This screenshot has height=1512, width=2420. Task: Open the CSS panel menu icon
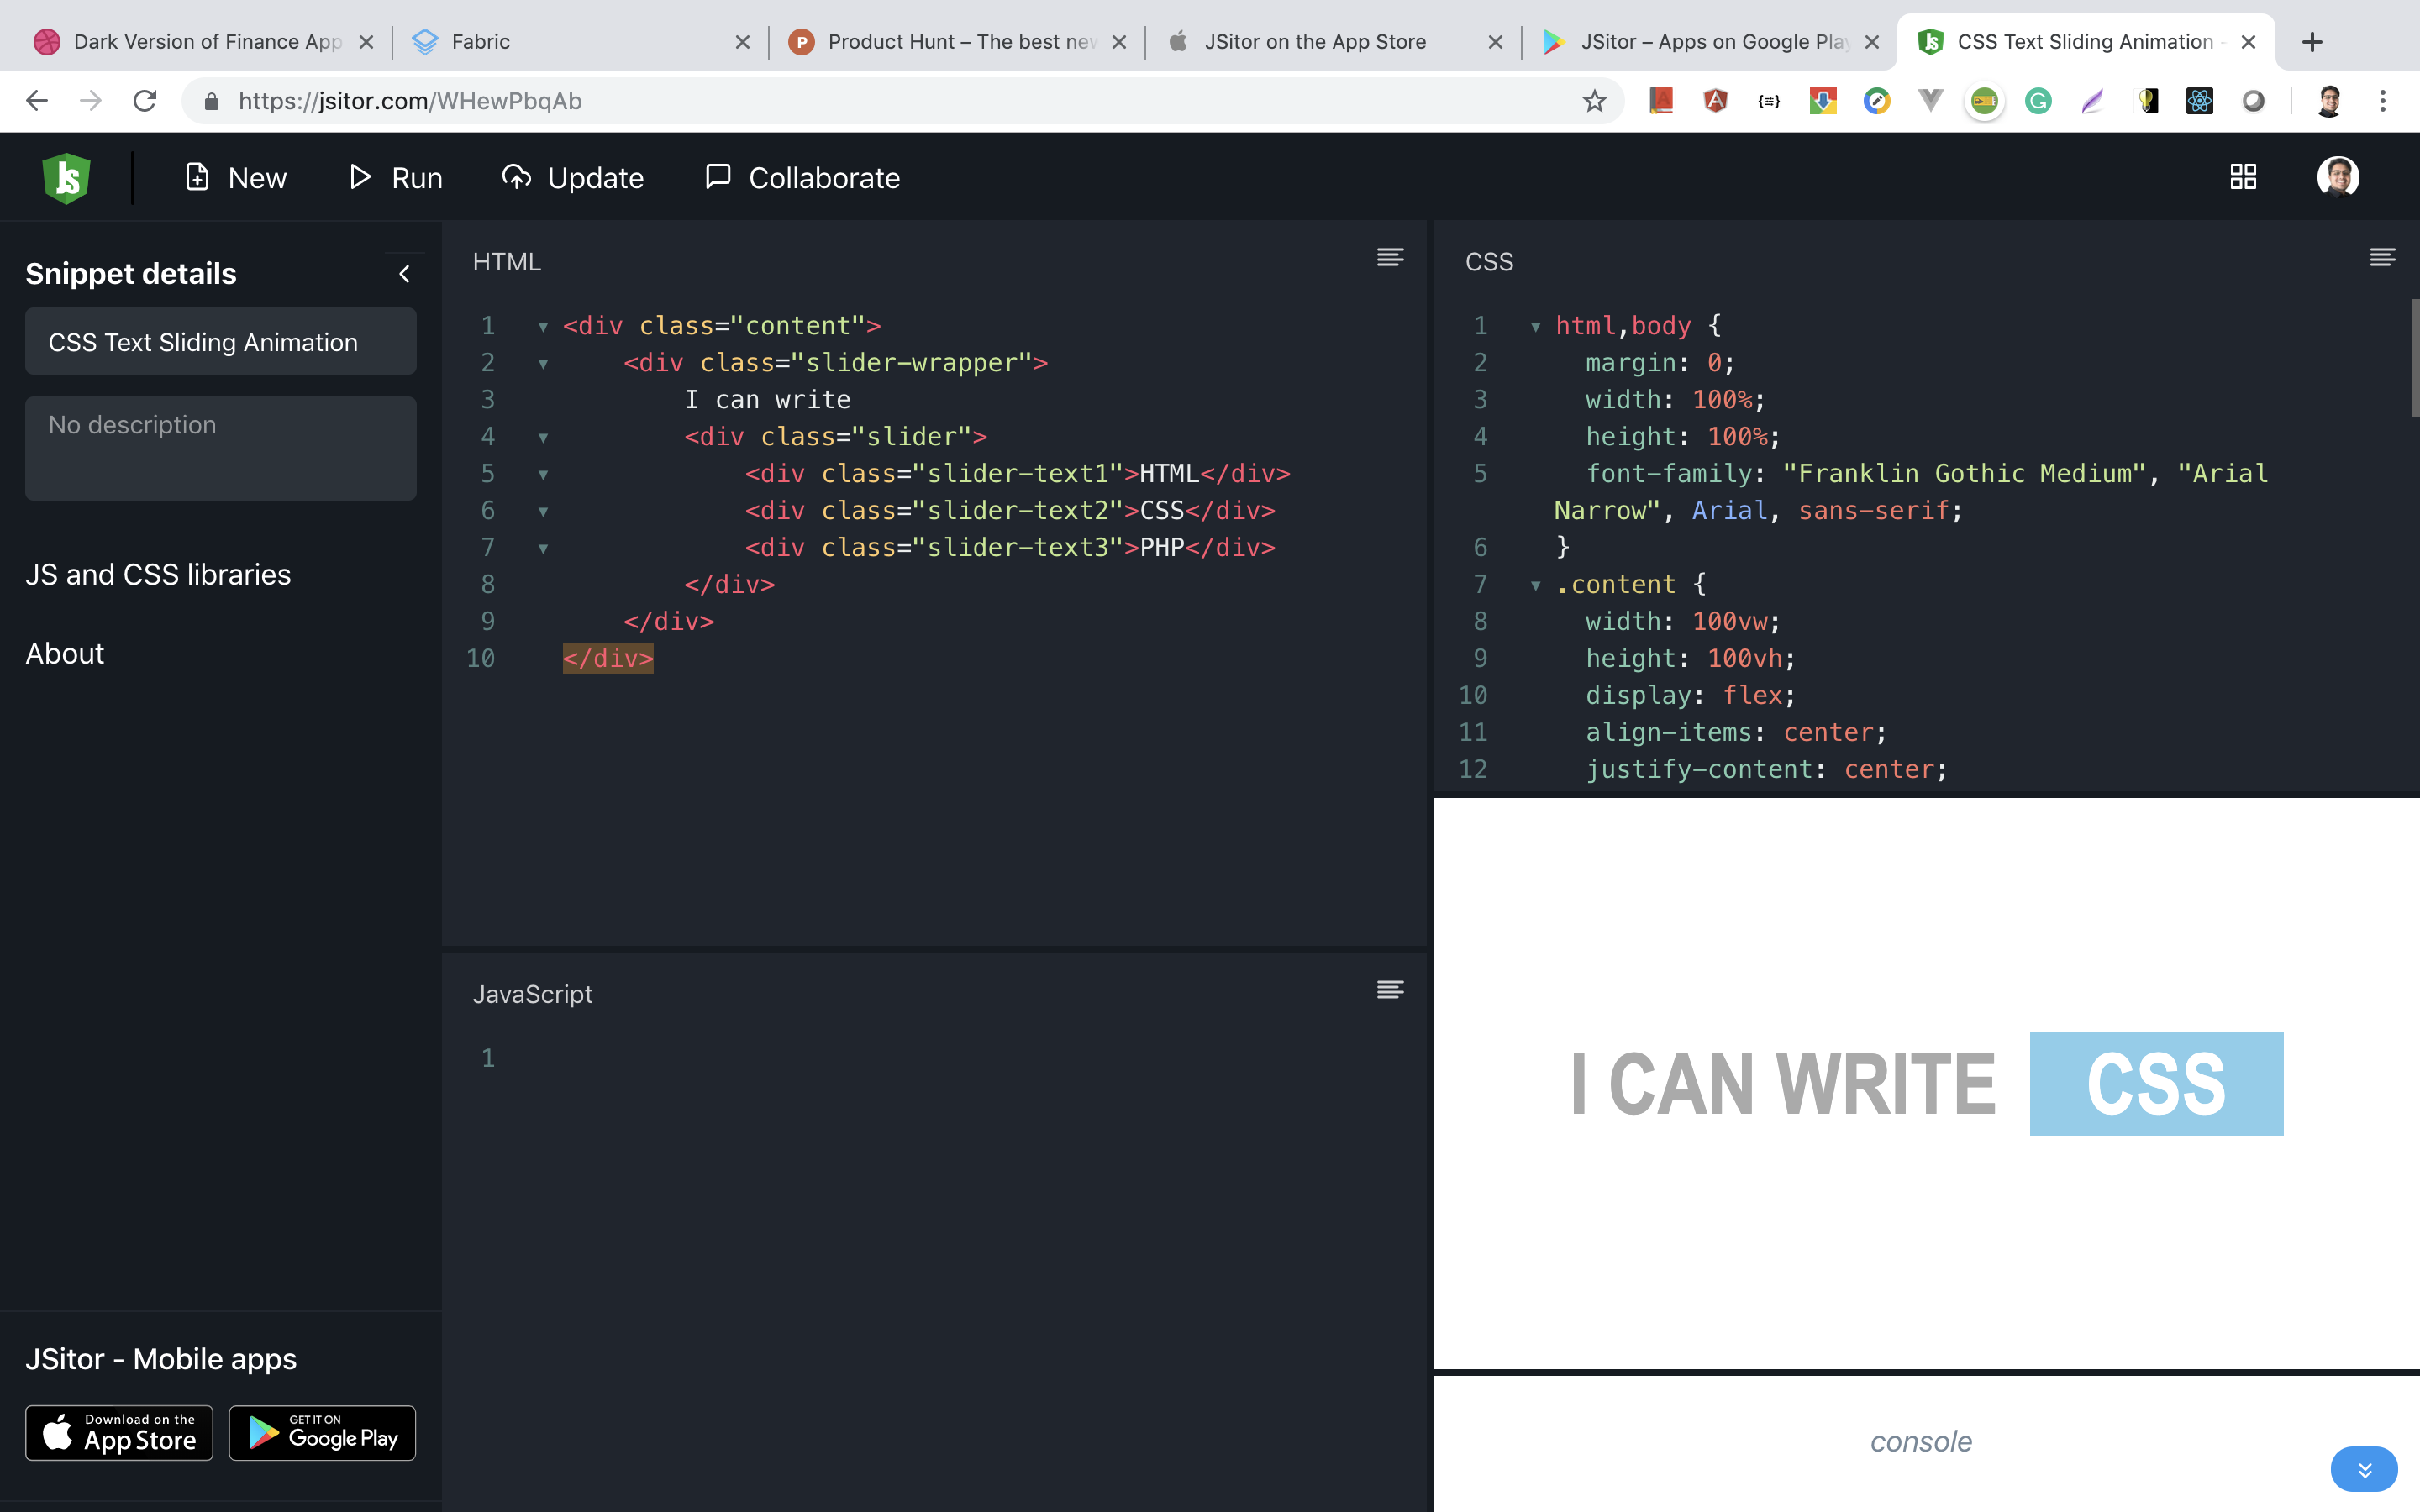(x=2383, y=257)
